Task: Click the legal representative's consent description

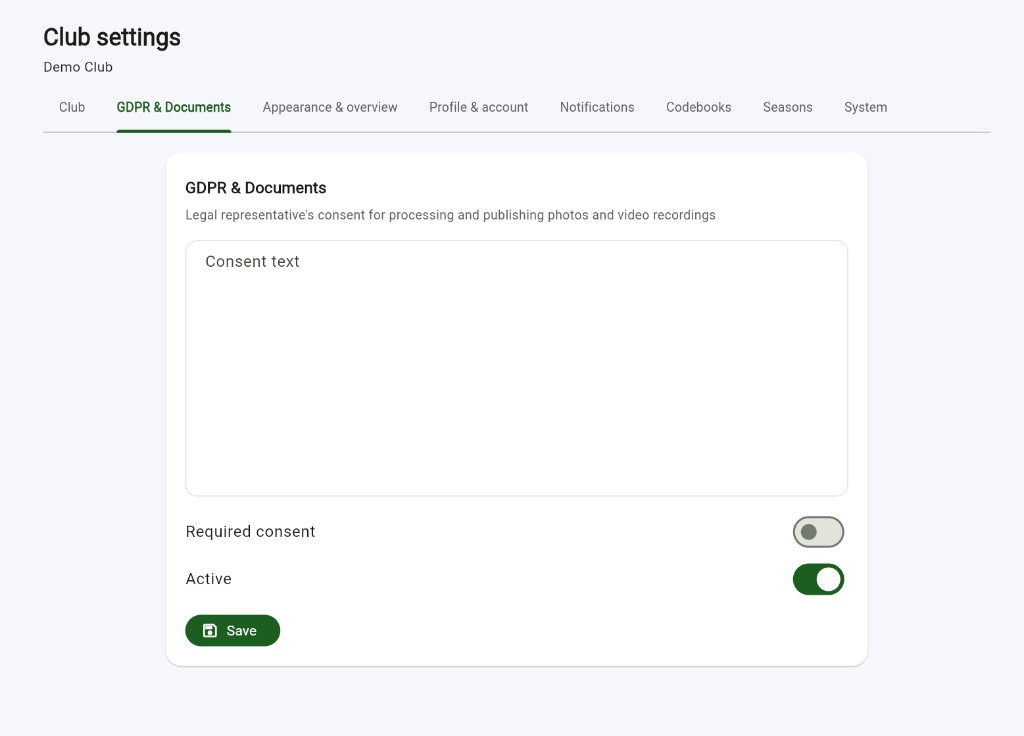Action: coord(450,215)
